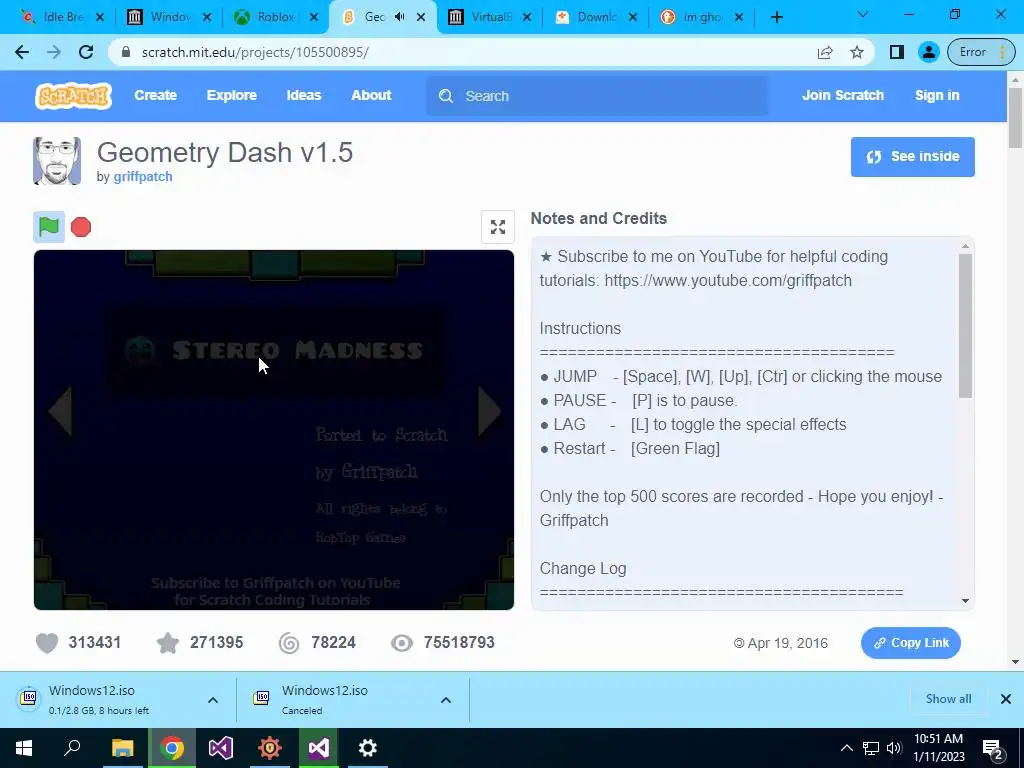Click the Chrome icon on the taskbar
The height and width of the screenshot is (768, 1024).
point(172,748)
